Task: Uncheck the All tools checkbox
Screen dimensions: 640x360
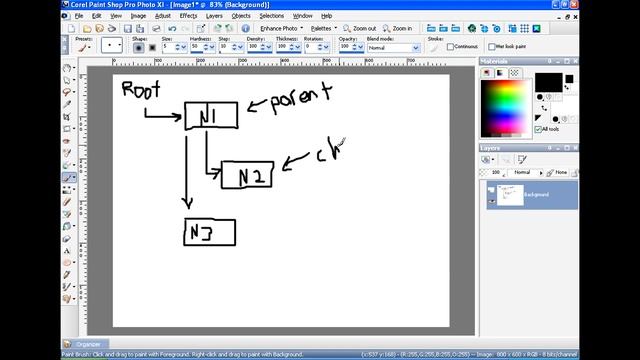Action: [538, 129]
